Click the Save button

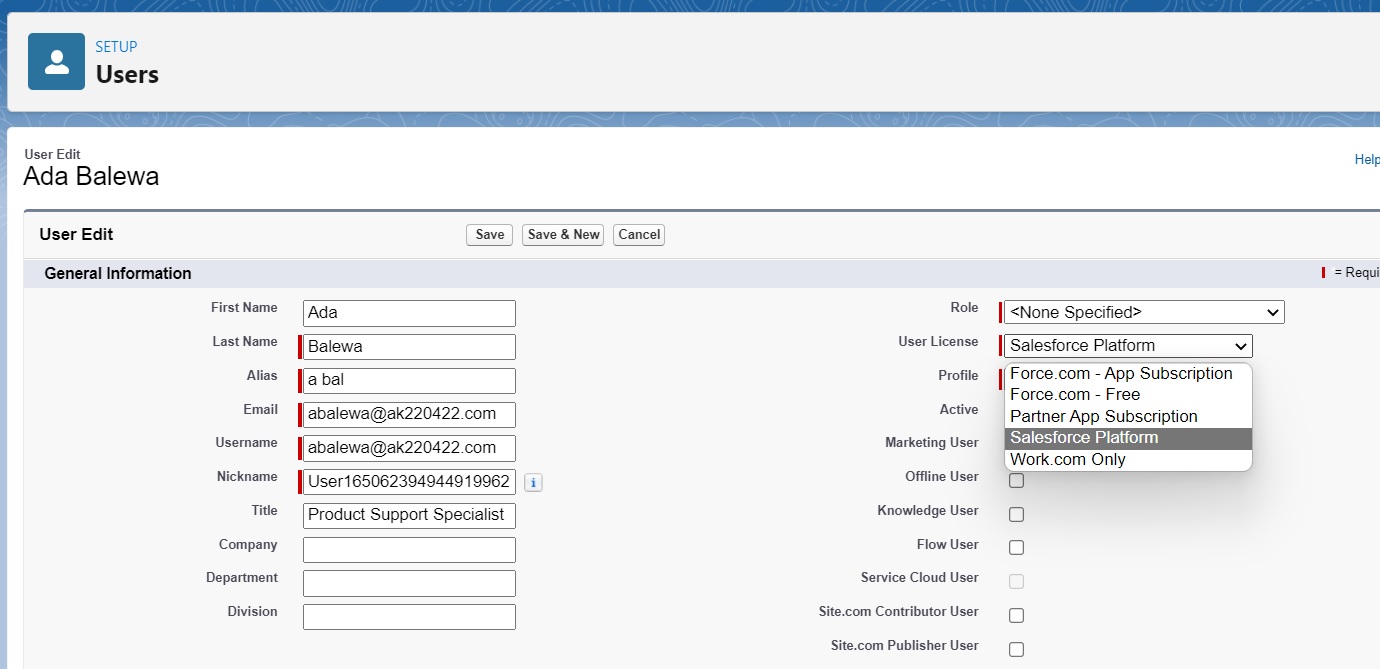pos(489,235)
